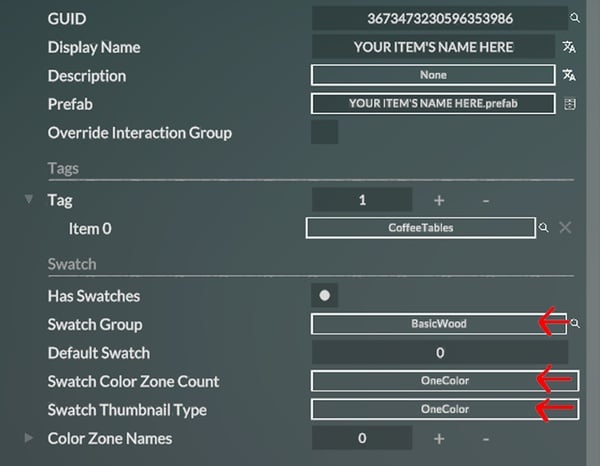Add a tag with the plus button
The height and width of the screenshot is (466, 600).
(x=439, y=200)
